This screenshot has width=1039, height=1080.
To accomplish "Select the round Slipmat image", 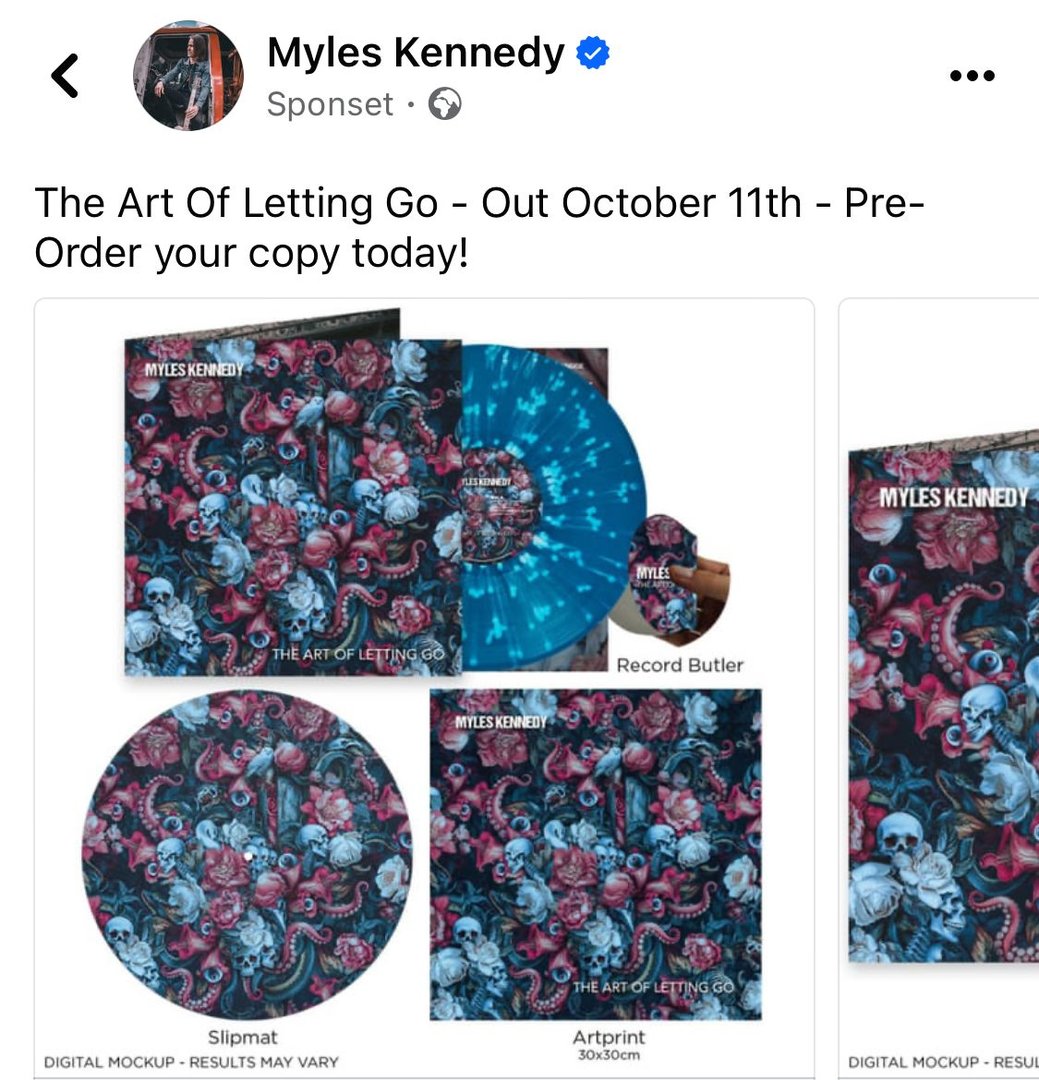I will pyautogui.click(x=247, y=854).
